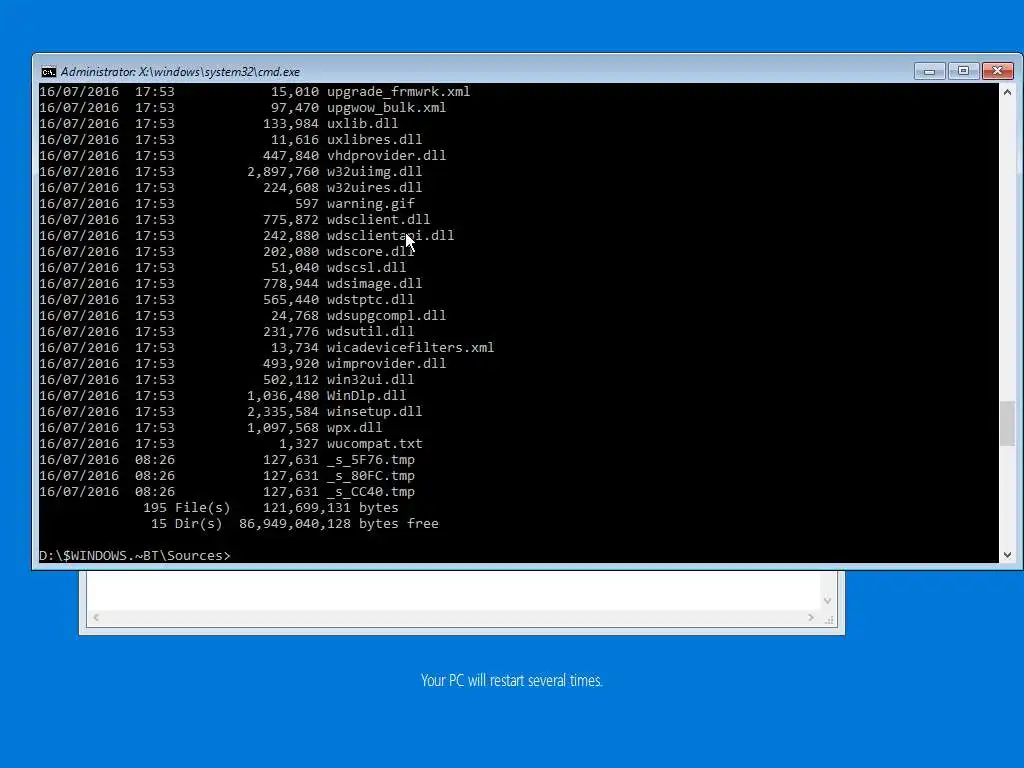Close the Administrator cmd.exe window
The image size is (1024, 768).
pyautogui.click(x=997, y=71)
